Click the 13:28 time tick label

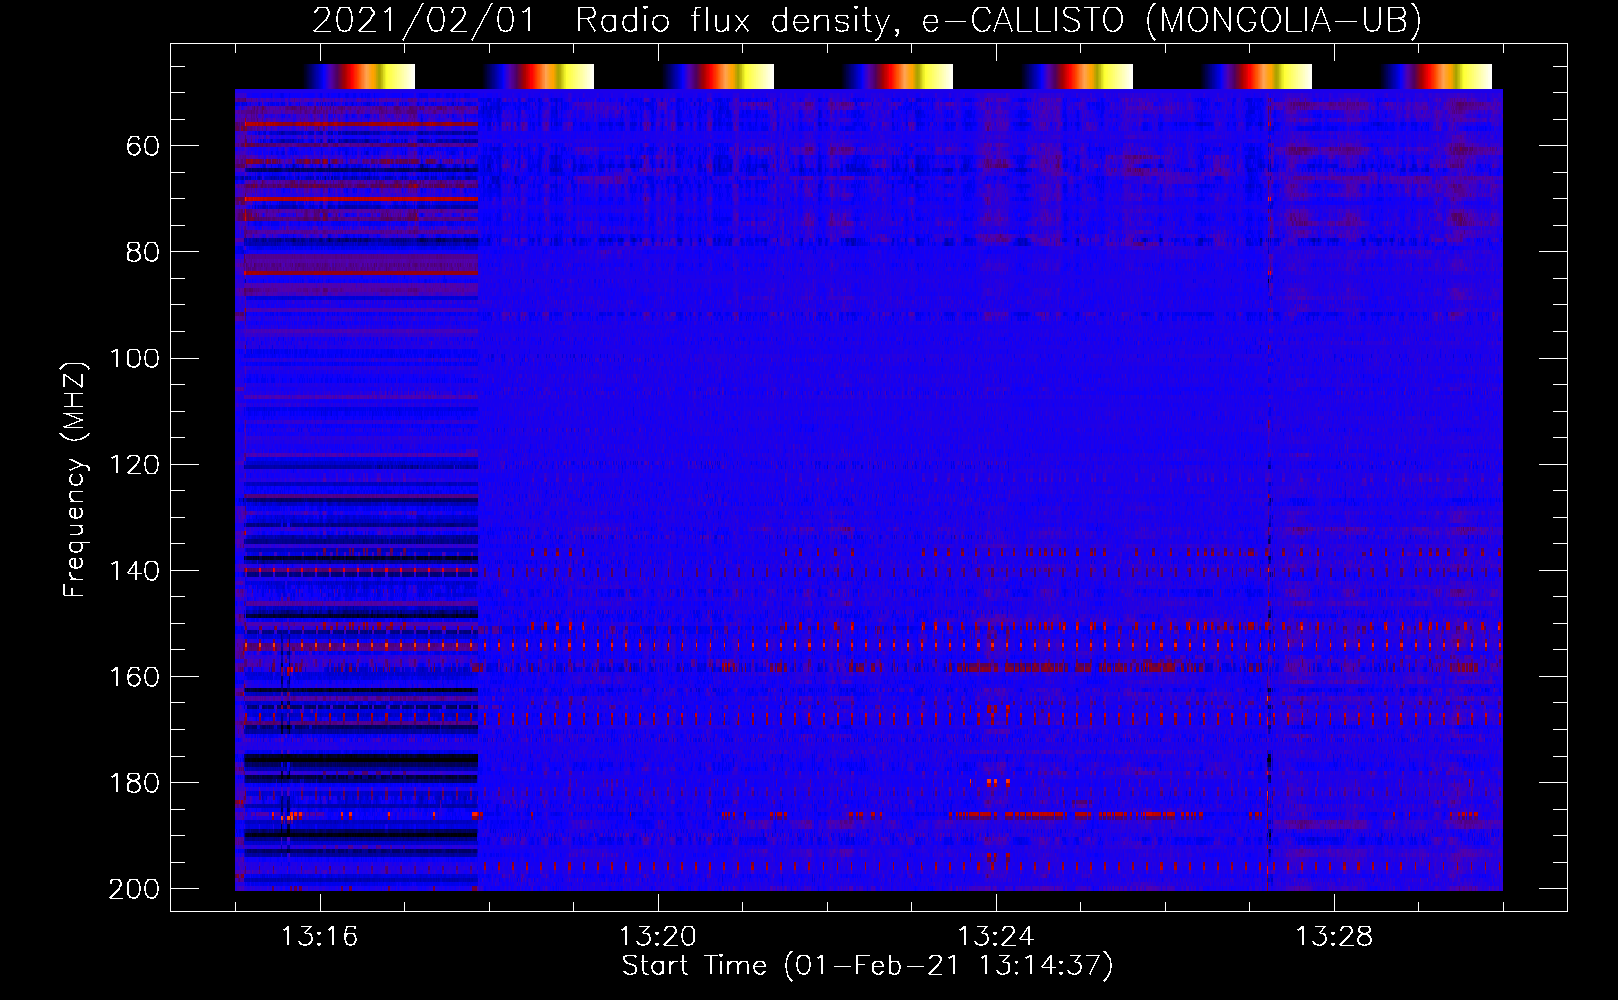pyautogui.click(x=1334, y=937)
